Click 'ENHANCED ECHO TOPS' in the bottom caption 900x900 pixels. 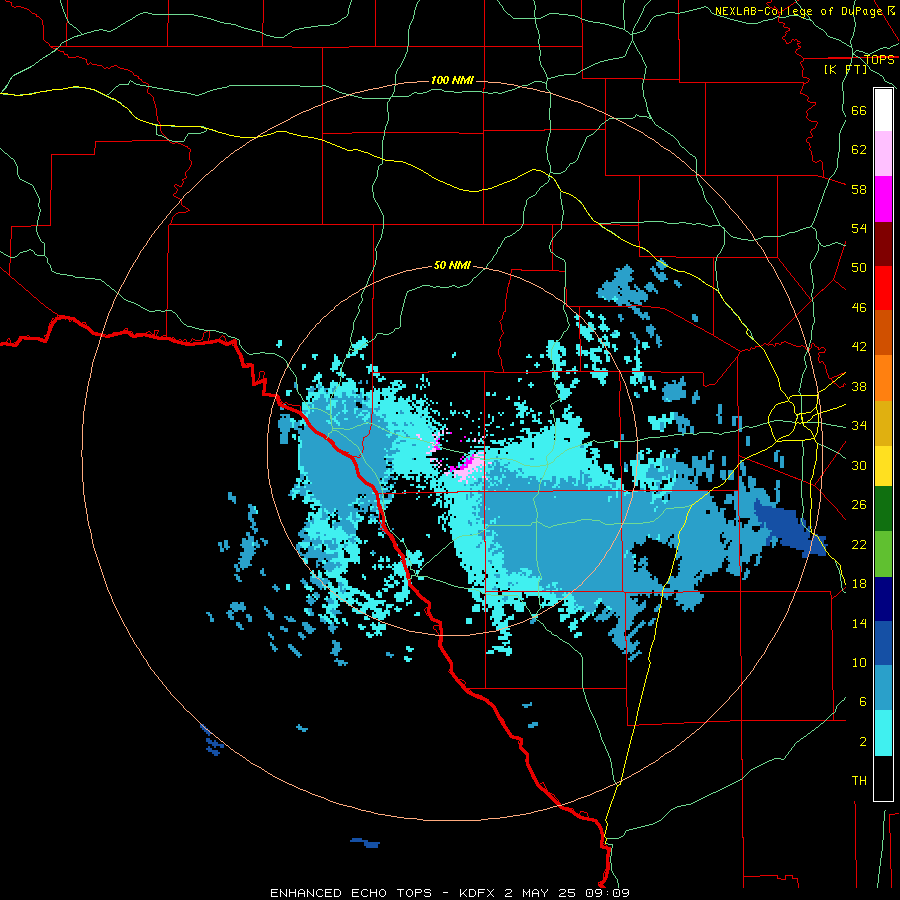(x=351, y=893)
